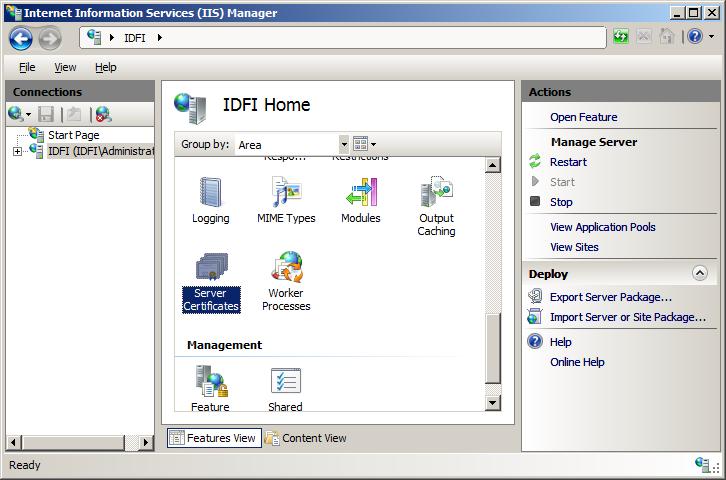Viewport: 726px width, 480px height.
Task: Click the Stop toolbar icon next to Refresh
Action: pos(644,36)
